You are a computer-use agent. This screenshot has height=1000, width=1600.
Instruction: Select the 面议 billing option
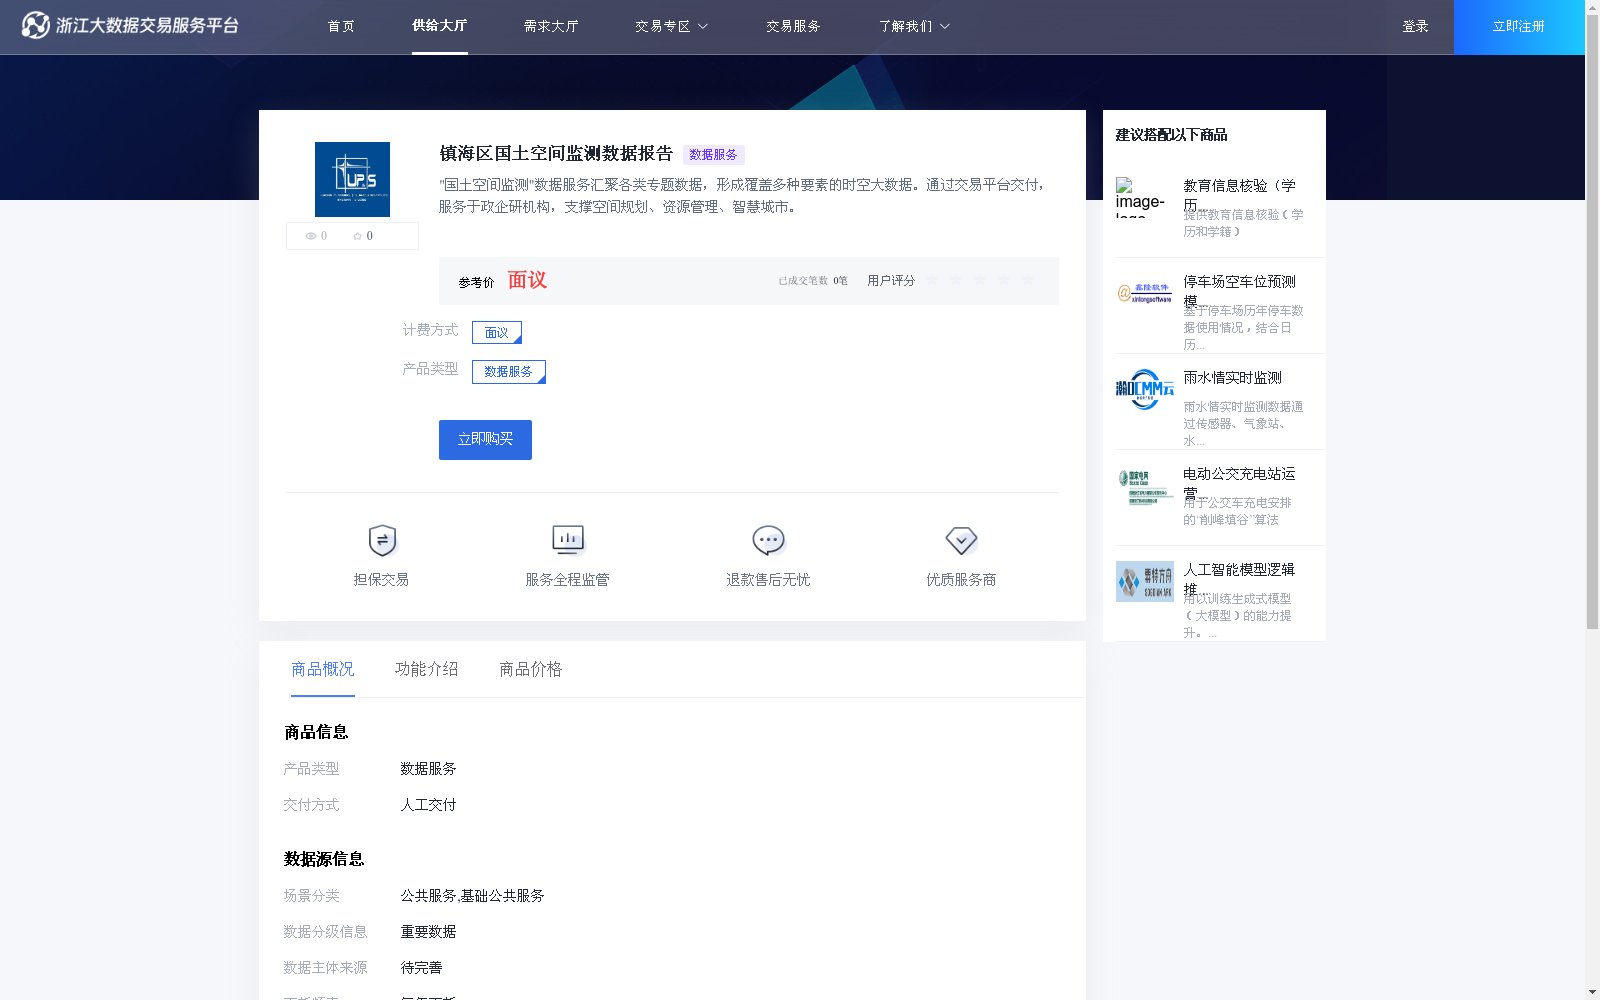tap(497, 332)
